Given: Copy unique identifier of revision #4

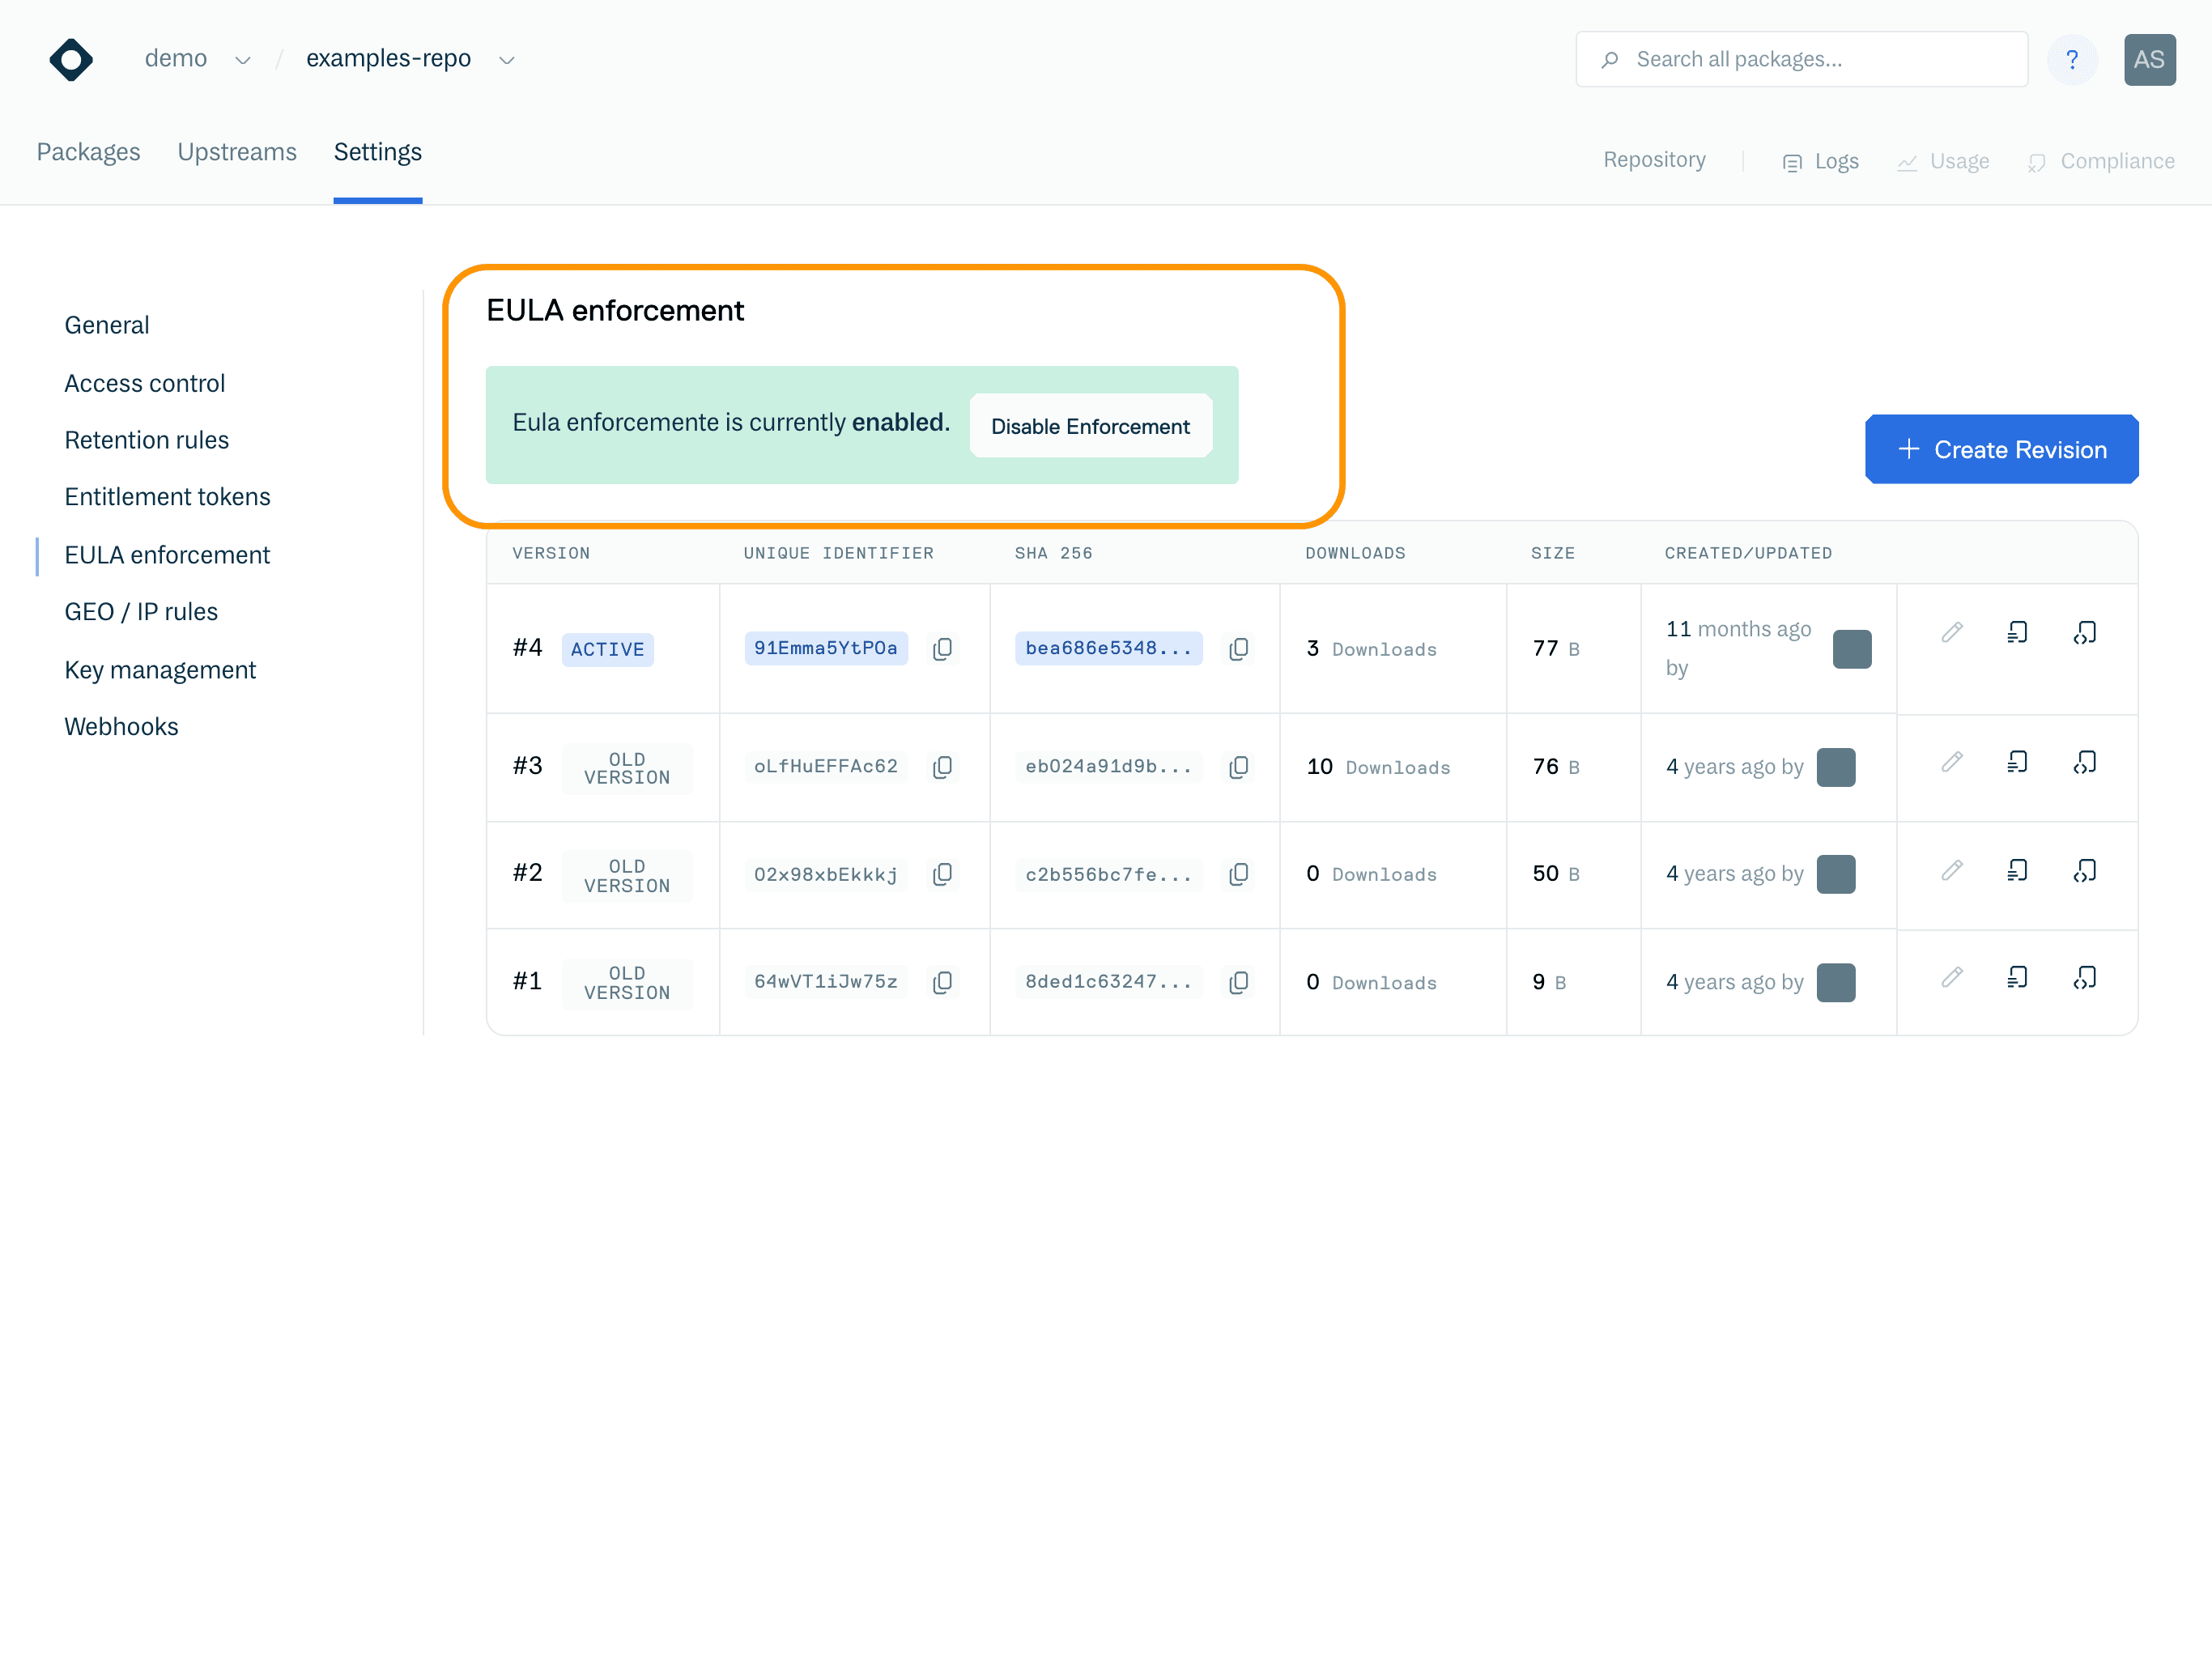Looking at the screenshot, I should (x=942, y=649).
